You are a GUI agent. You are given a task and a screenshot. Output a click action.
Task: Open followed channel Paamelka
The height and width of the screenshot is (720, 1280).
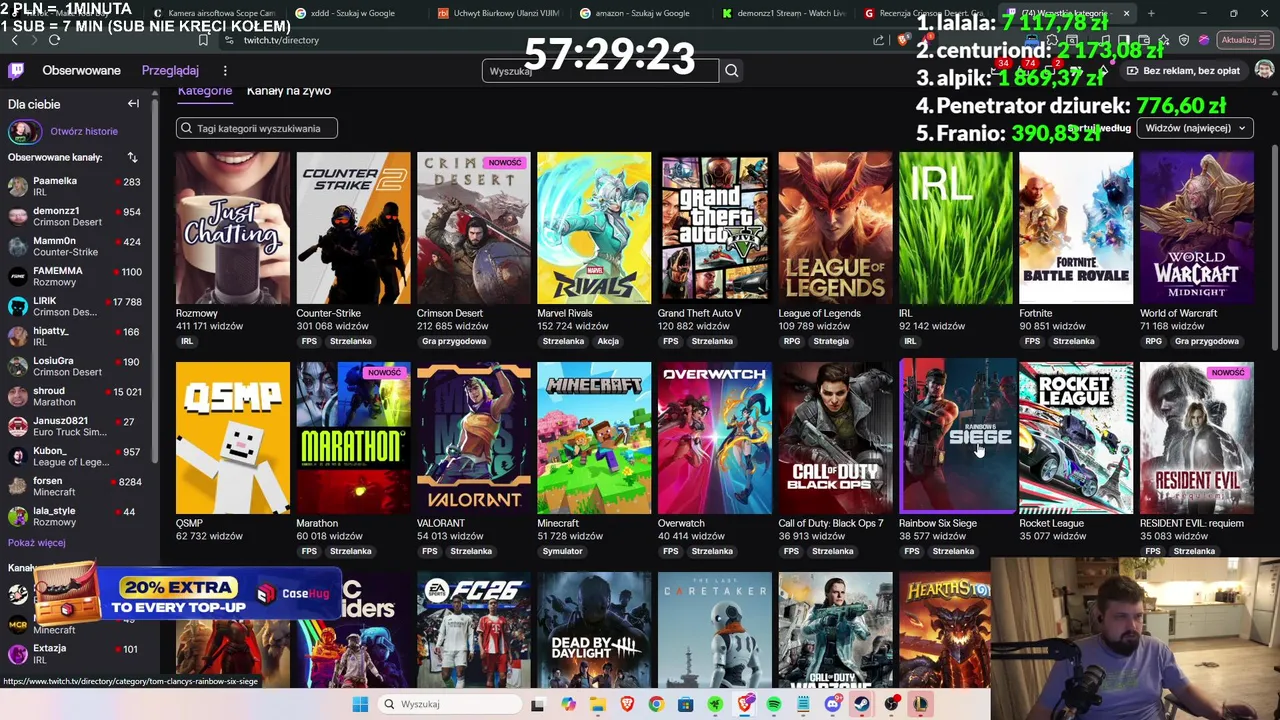tap(75, 186)
